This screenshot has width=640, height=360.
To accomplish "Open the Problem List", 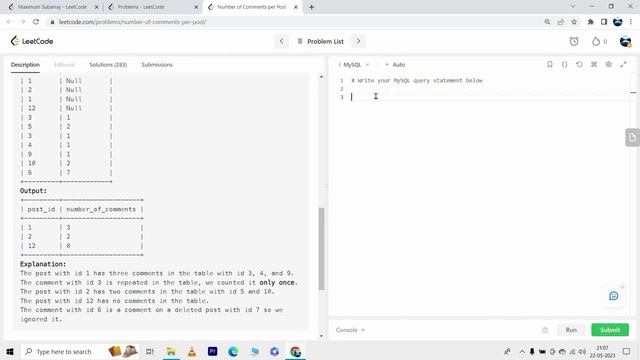I will tap(321, 41).
